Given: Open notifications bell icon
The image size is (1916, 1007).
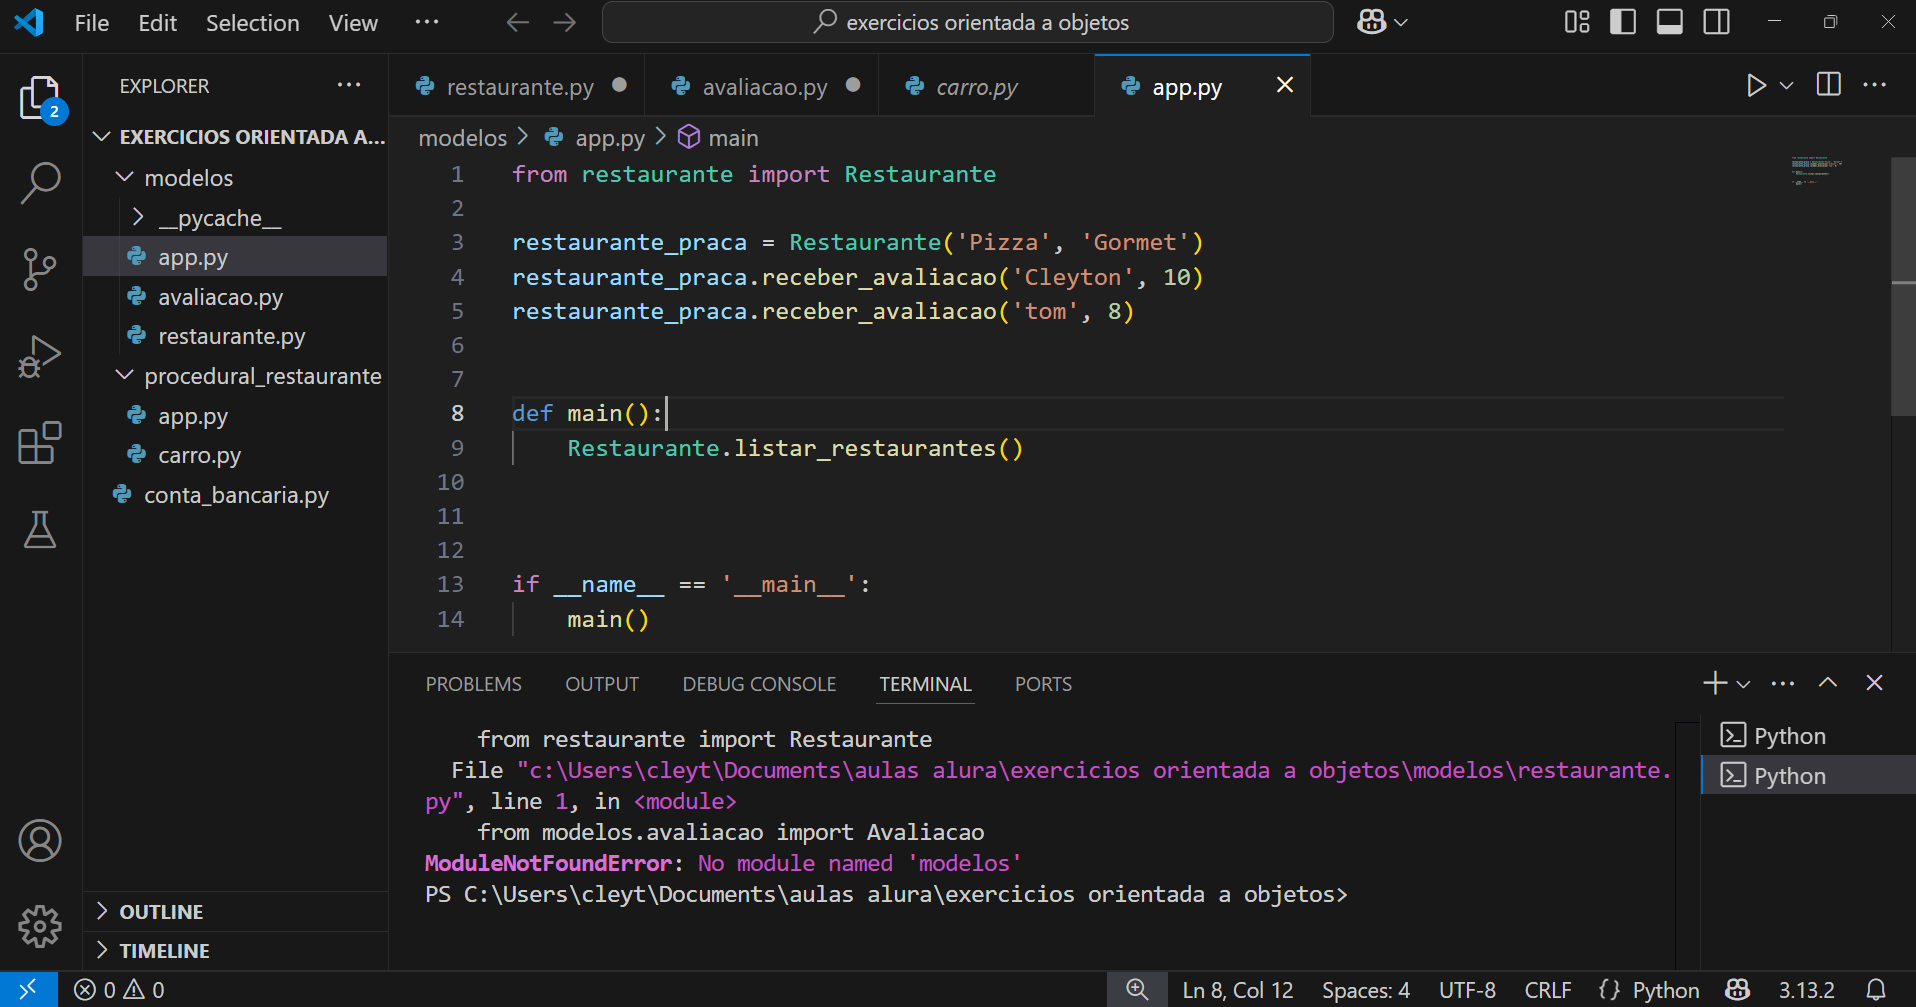Looking at the screenshot, I should coord(1876,990).
